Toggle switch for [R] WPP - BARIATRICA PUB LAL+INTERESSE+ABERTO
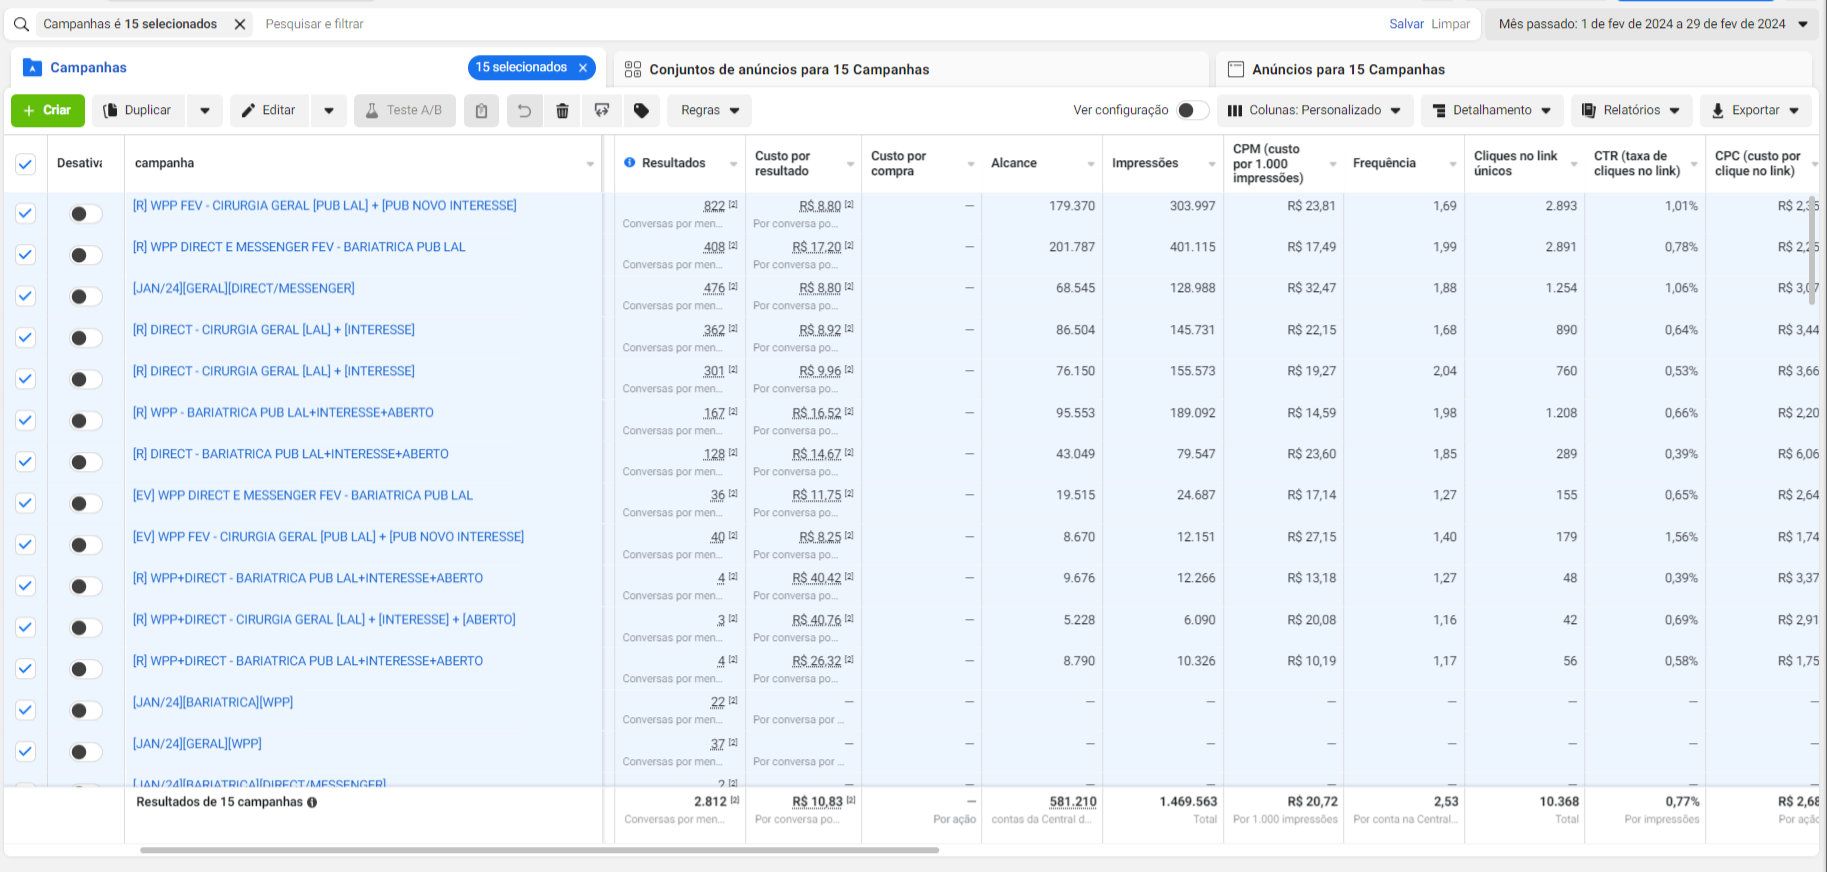 (x=86, y=420)
